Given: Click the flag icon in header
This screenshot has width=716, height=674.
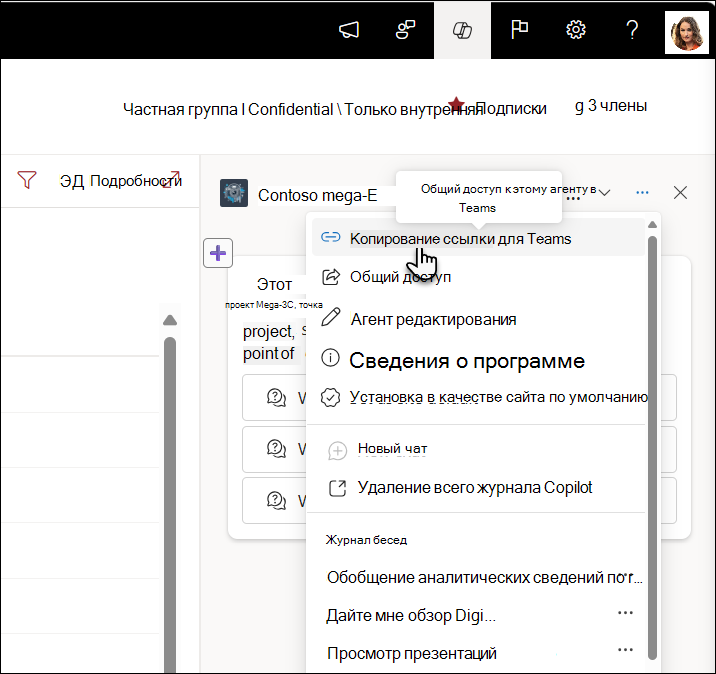Looking at the screenshot, I should tap(519, 30).
